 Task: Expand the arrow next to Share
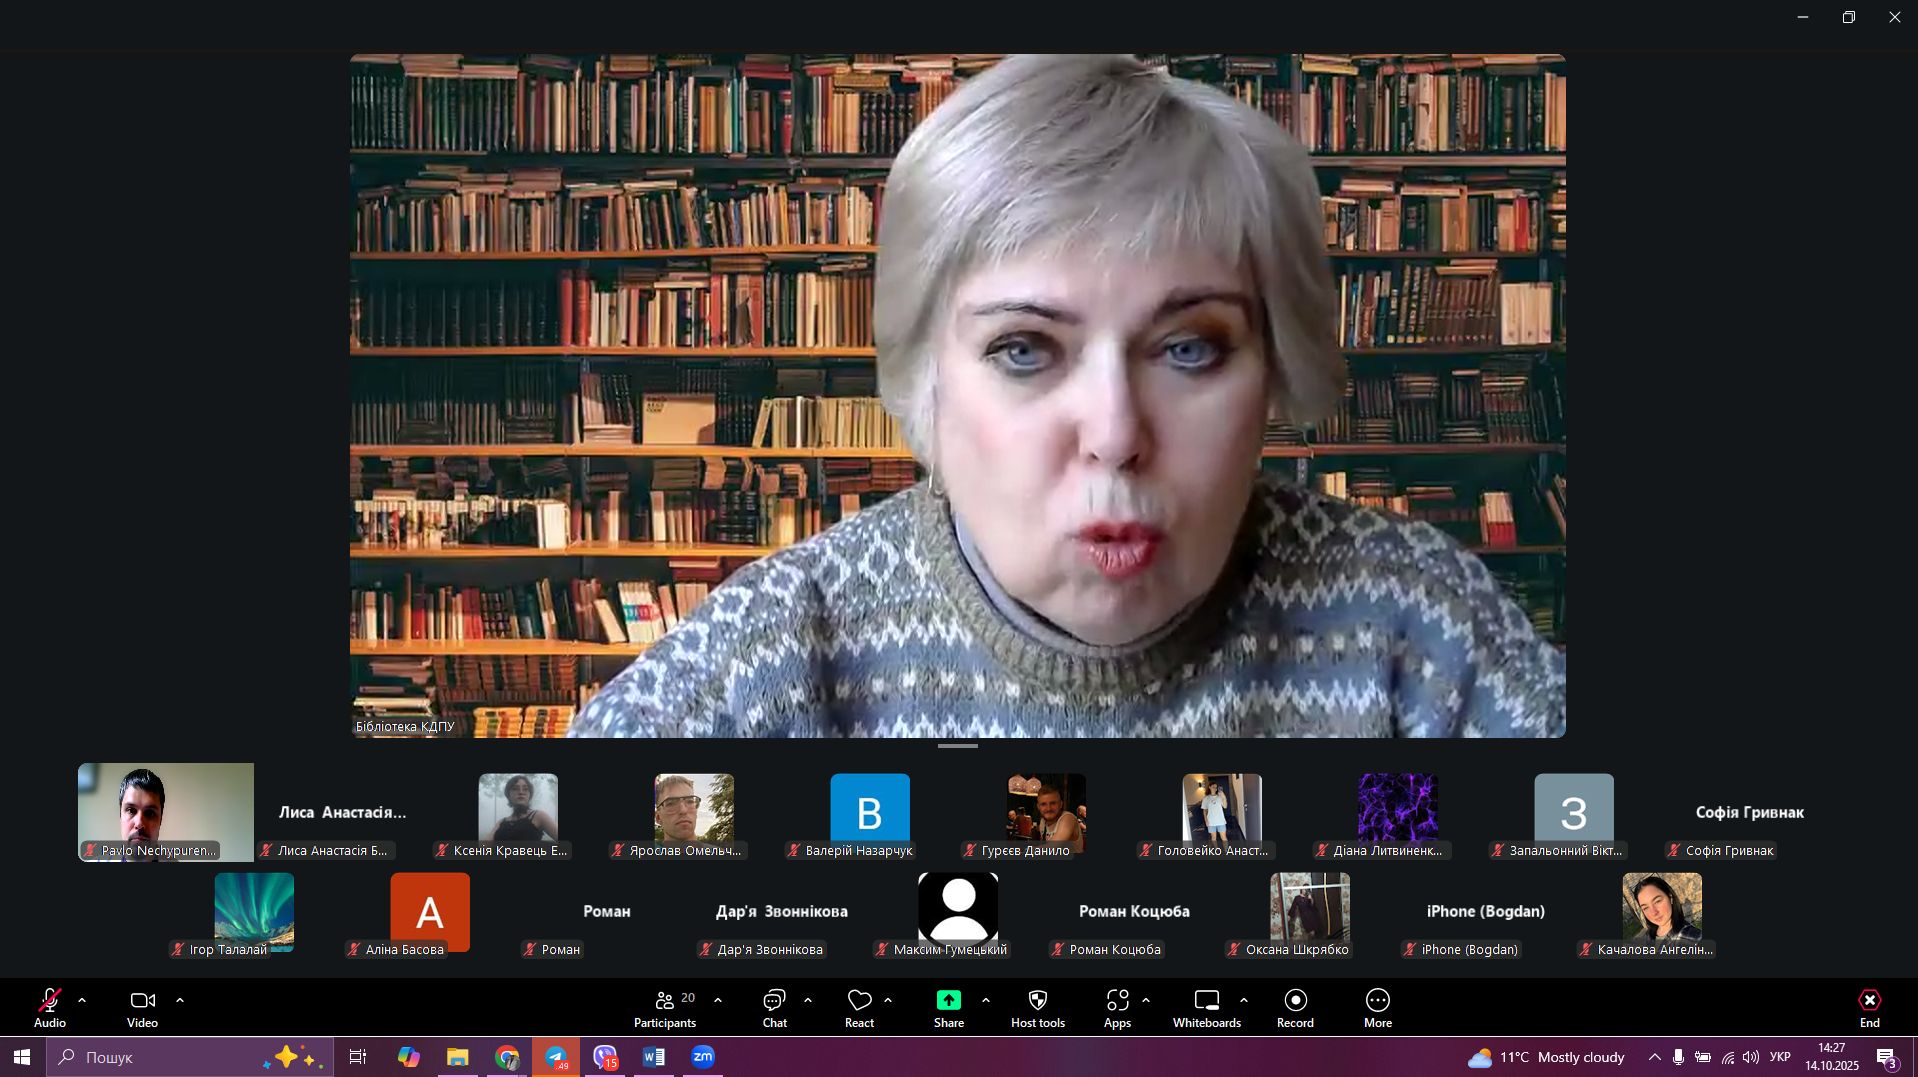coord(986,1000)
